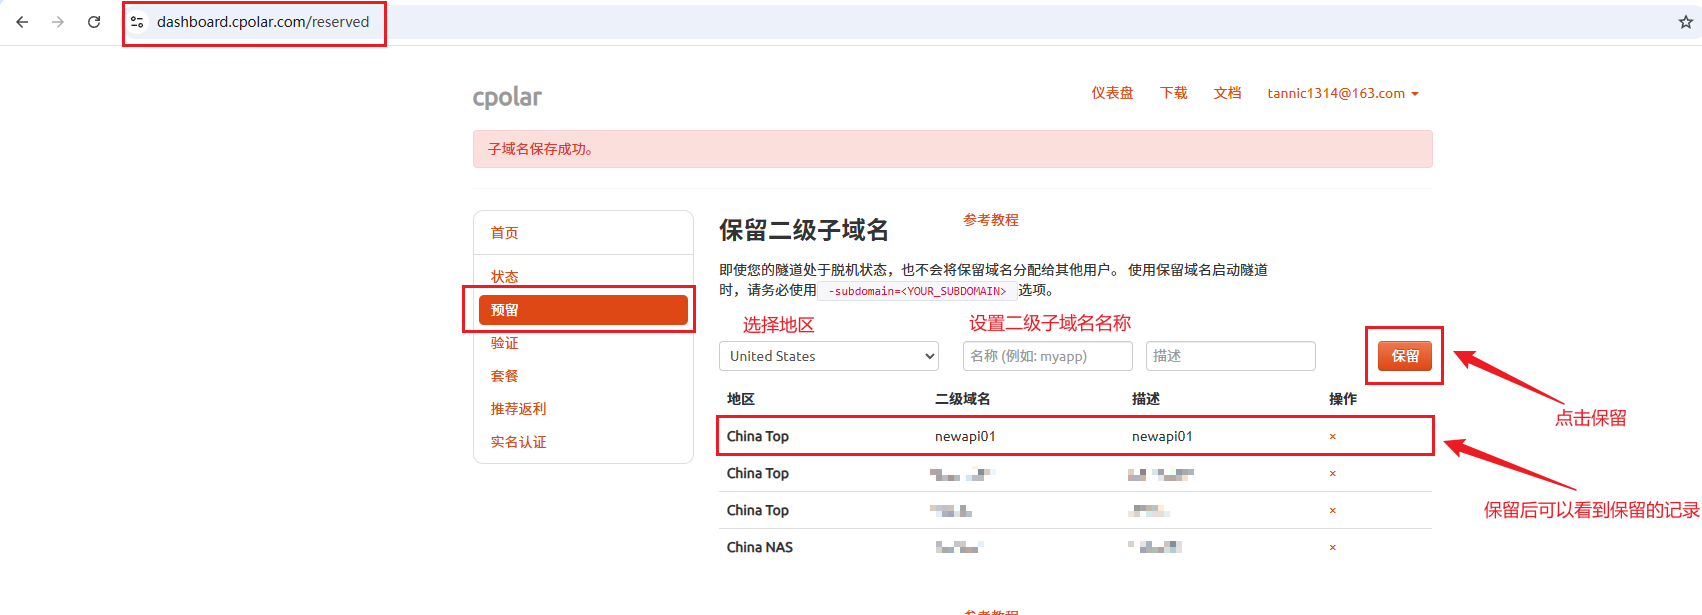This screenshot has width=1702, height=615.
Task: Open the United States region dropdown
Action: click(x=828, y=356)
